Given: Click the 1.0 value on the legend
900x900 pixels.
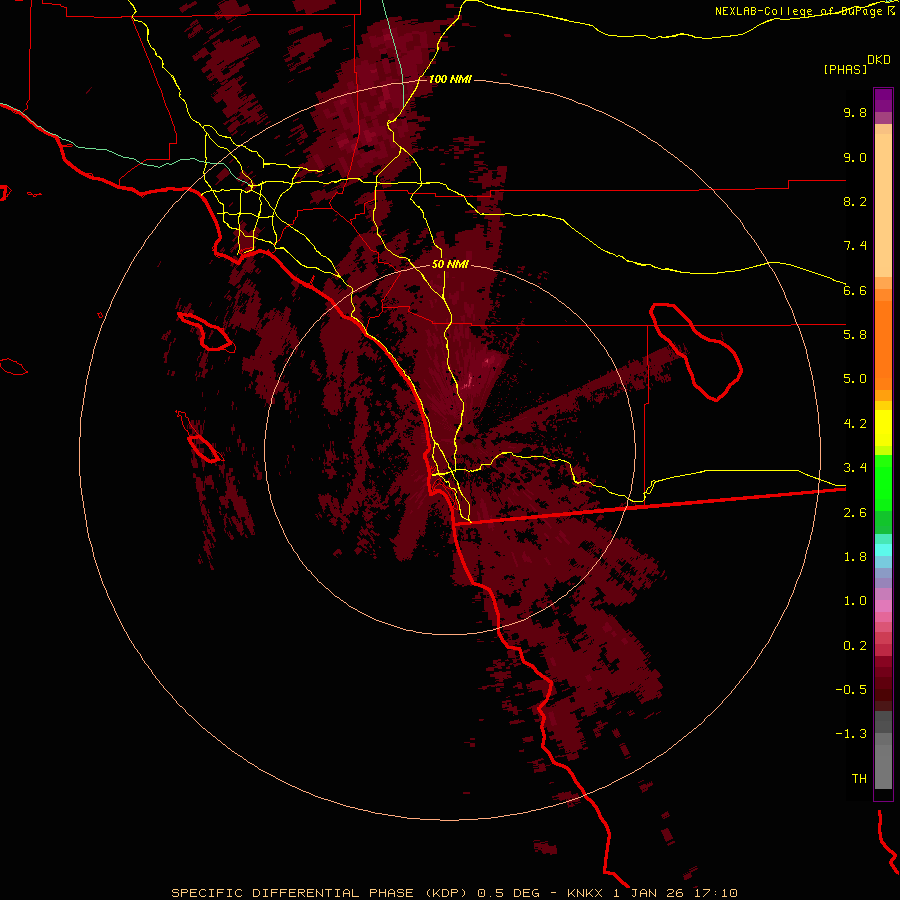Looking at the screenshot, I should point(855,601).
